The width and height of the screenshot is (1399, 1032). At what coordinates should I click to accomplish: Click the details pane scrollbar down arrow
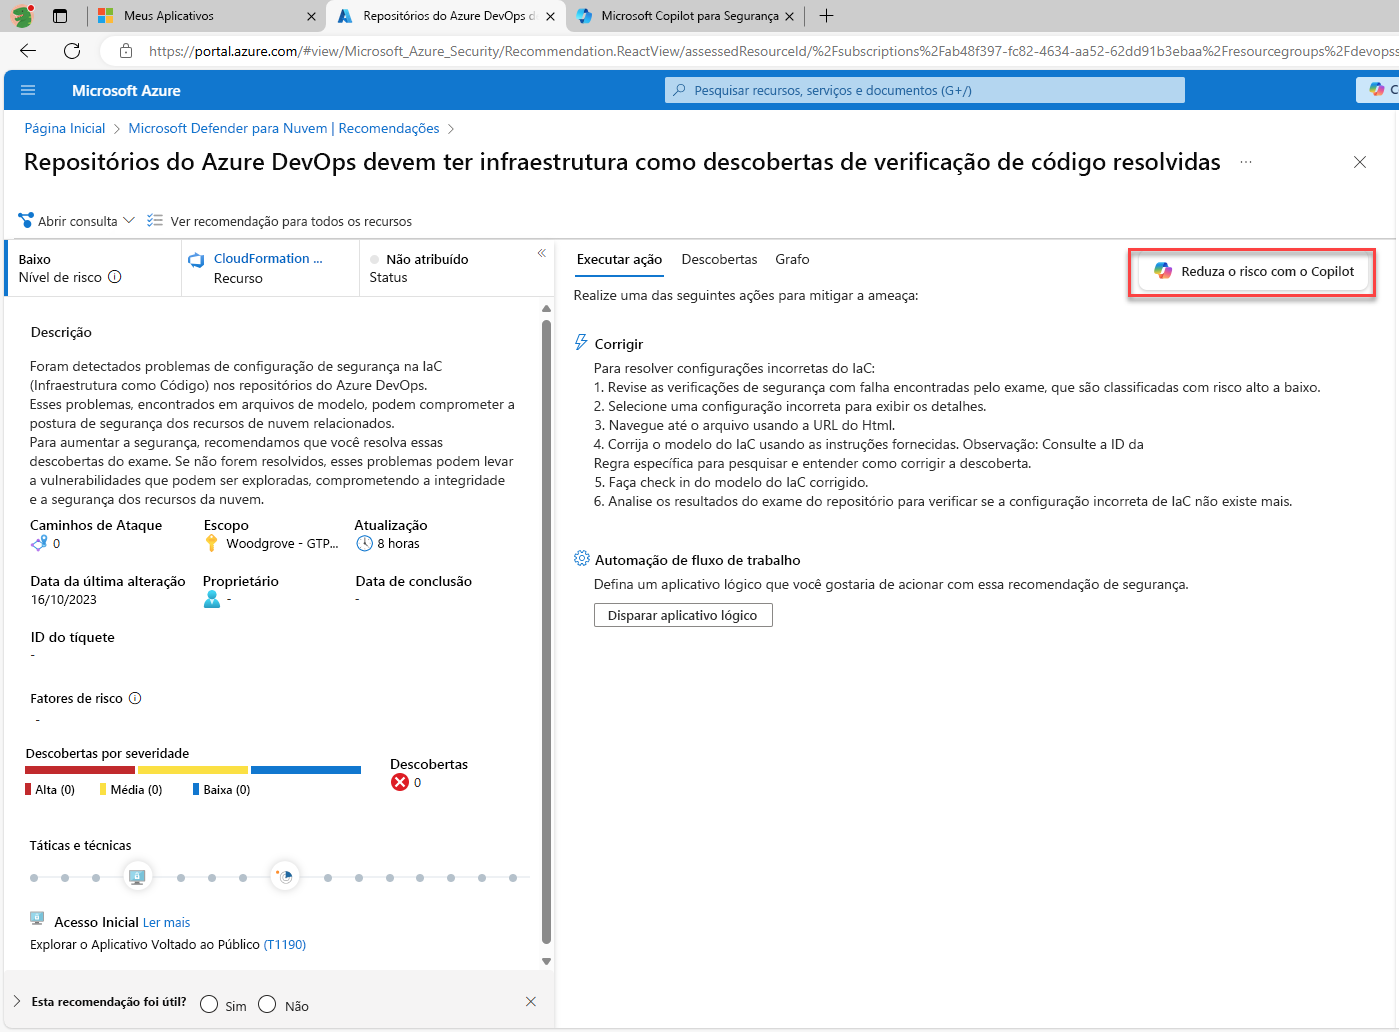point(546,961)
